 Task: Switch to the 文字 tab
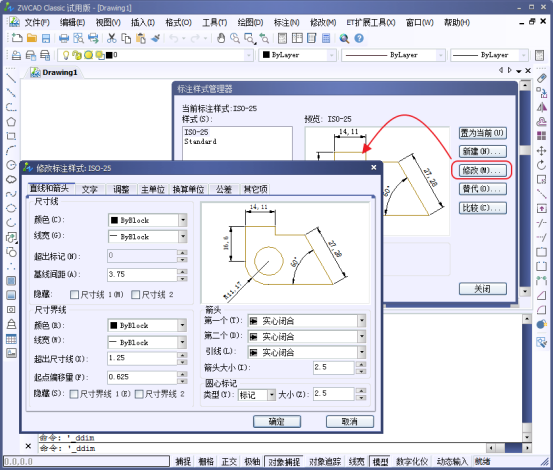pyautogui.click(x=89, y=189)
